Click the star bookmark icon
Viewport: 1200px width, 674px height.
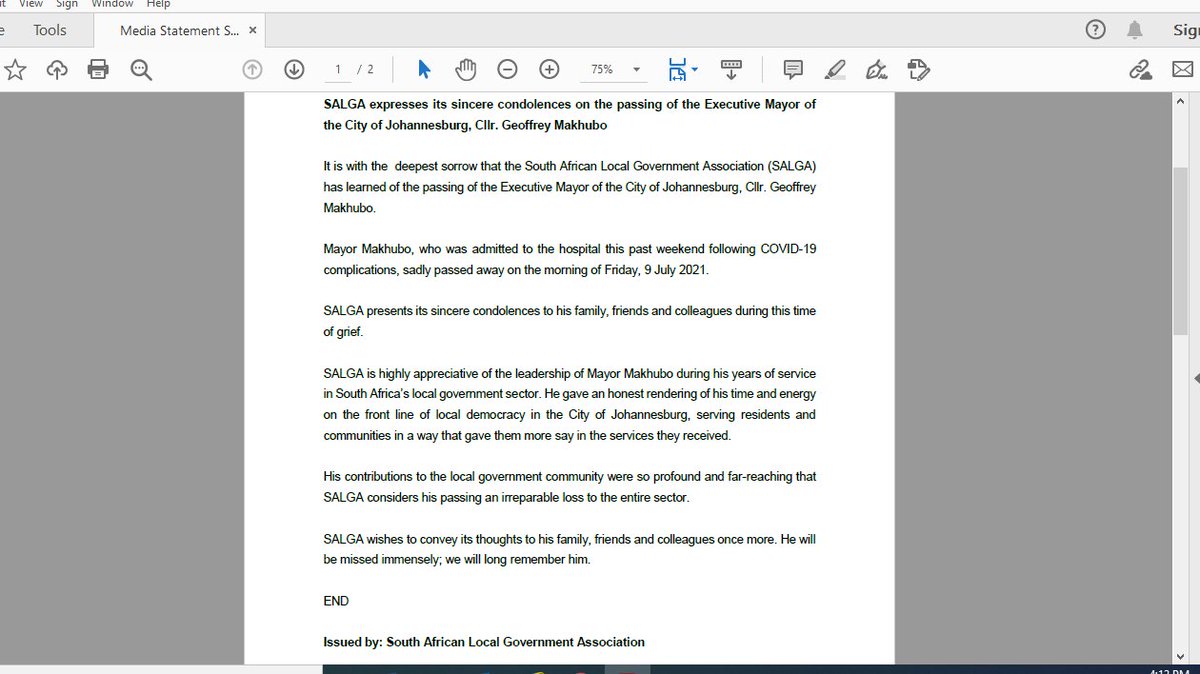(16, 69)
